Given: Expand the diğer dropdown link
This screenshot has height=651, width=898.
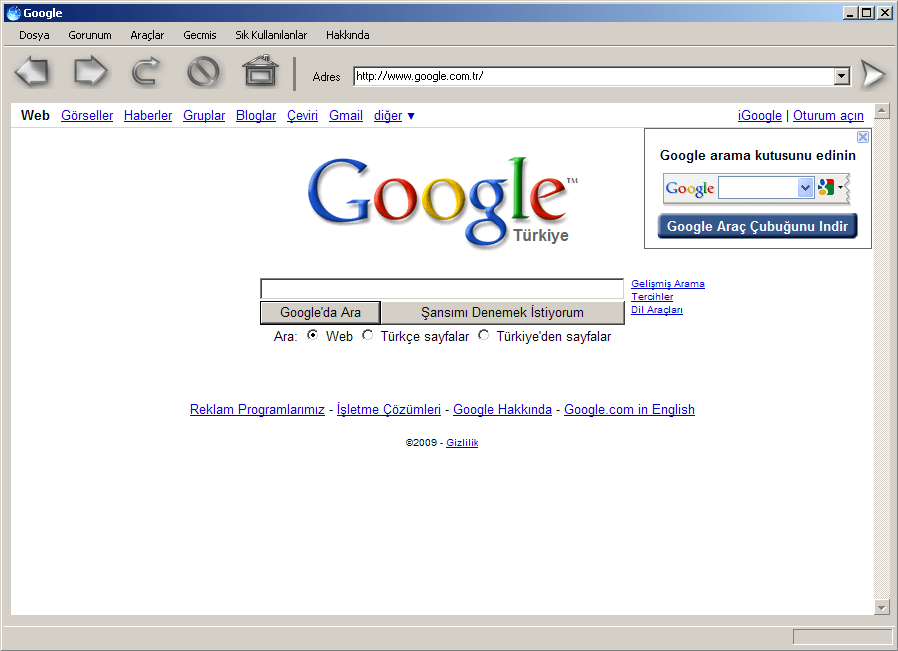Looking at the screenshot, I should tap(394, 116).
